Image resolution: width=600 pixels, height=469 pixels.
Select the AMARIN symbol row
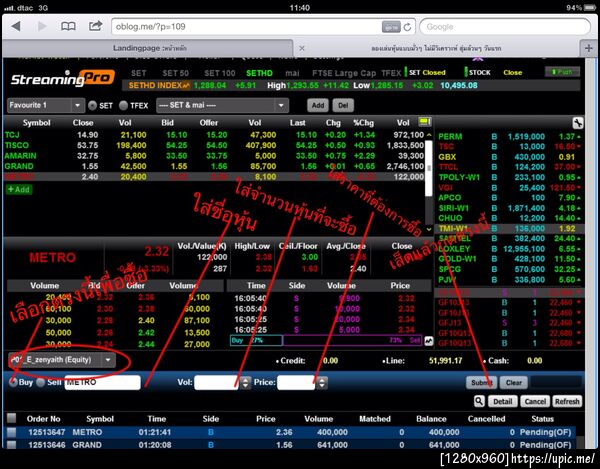(214, 156)
